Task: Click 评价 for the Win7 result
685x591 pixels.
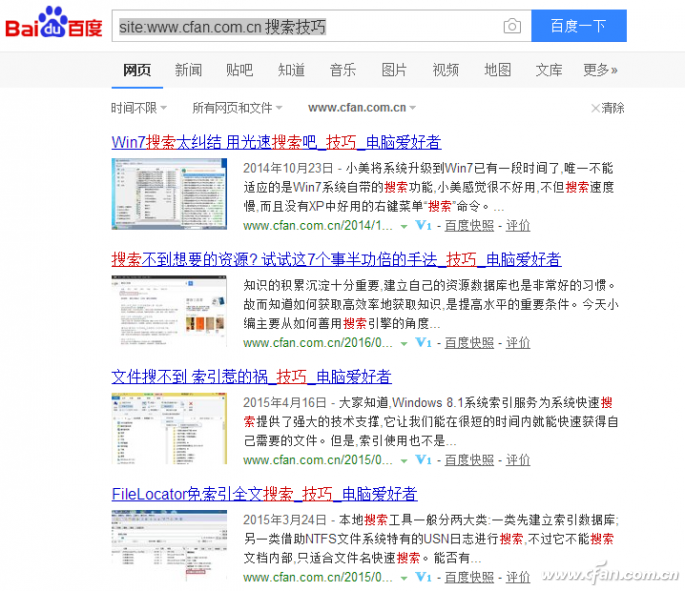Action: tap(518, 225)
